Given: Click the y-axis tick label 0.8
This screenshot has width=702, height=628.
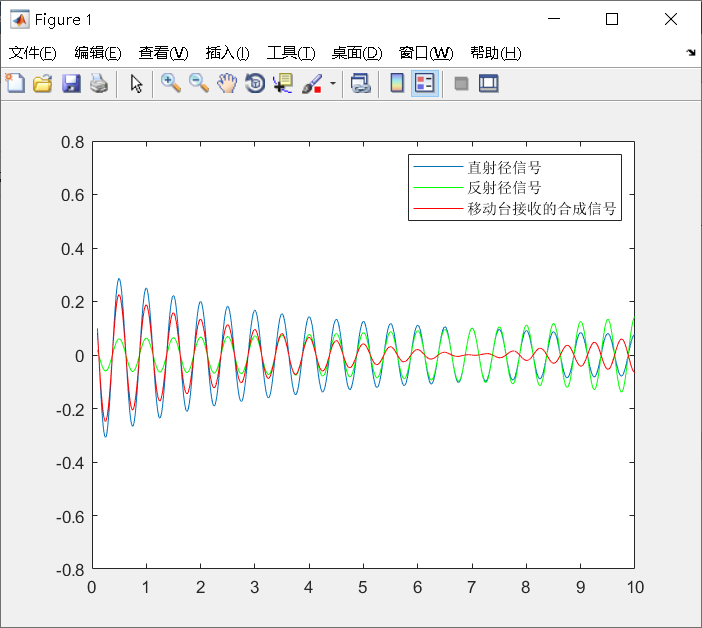Looking at the screenshot, I should [73, 142].
